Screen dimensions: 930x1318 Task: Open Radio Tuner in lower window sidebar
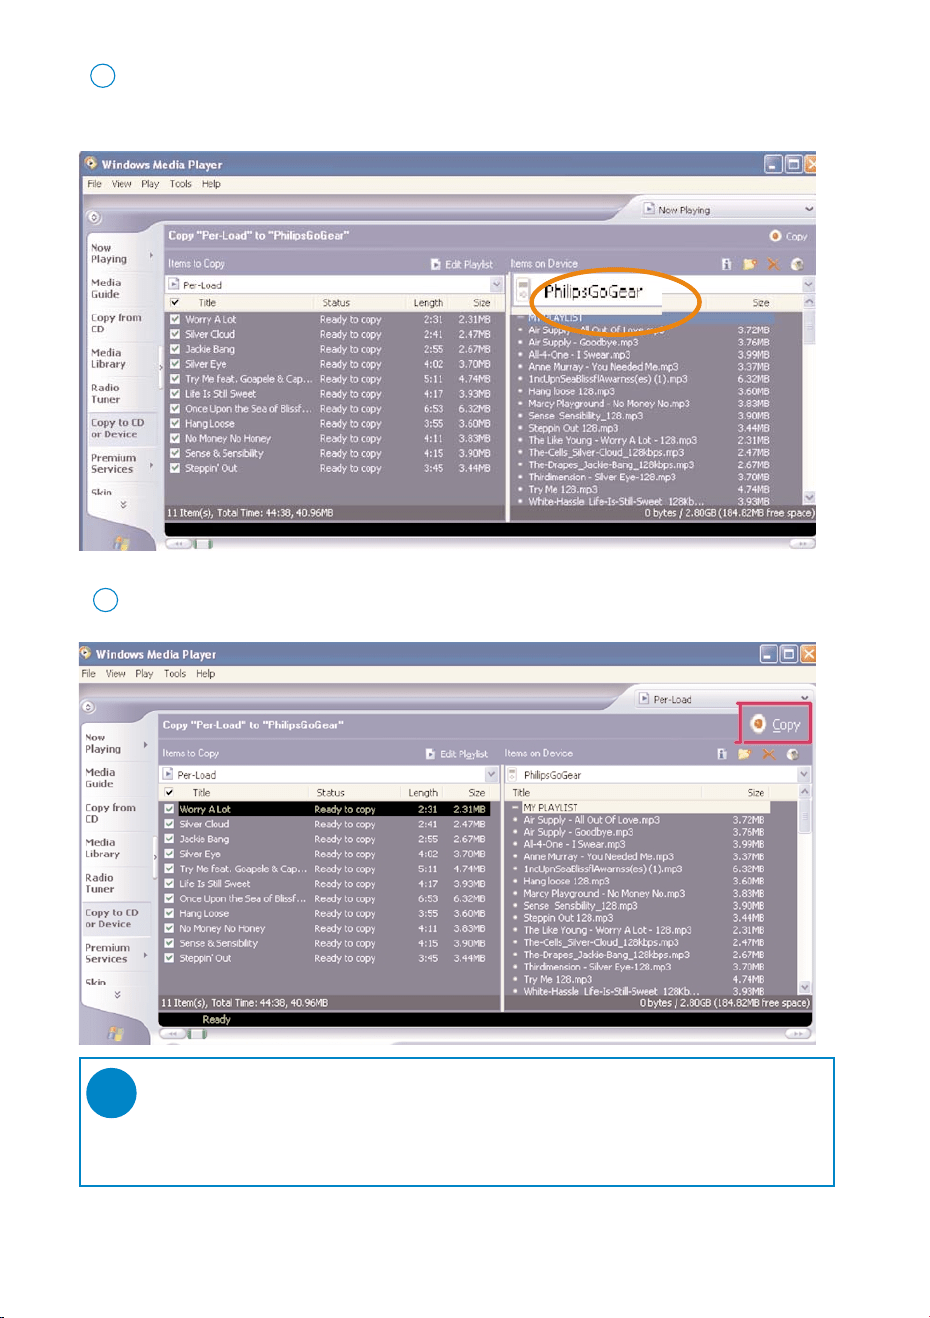[x=100, y=883]
